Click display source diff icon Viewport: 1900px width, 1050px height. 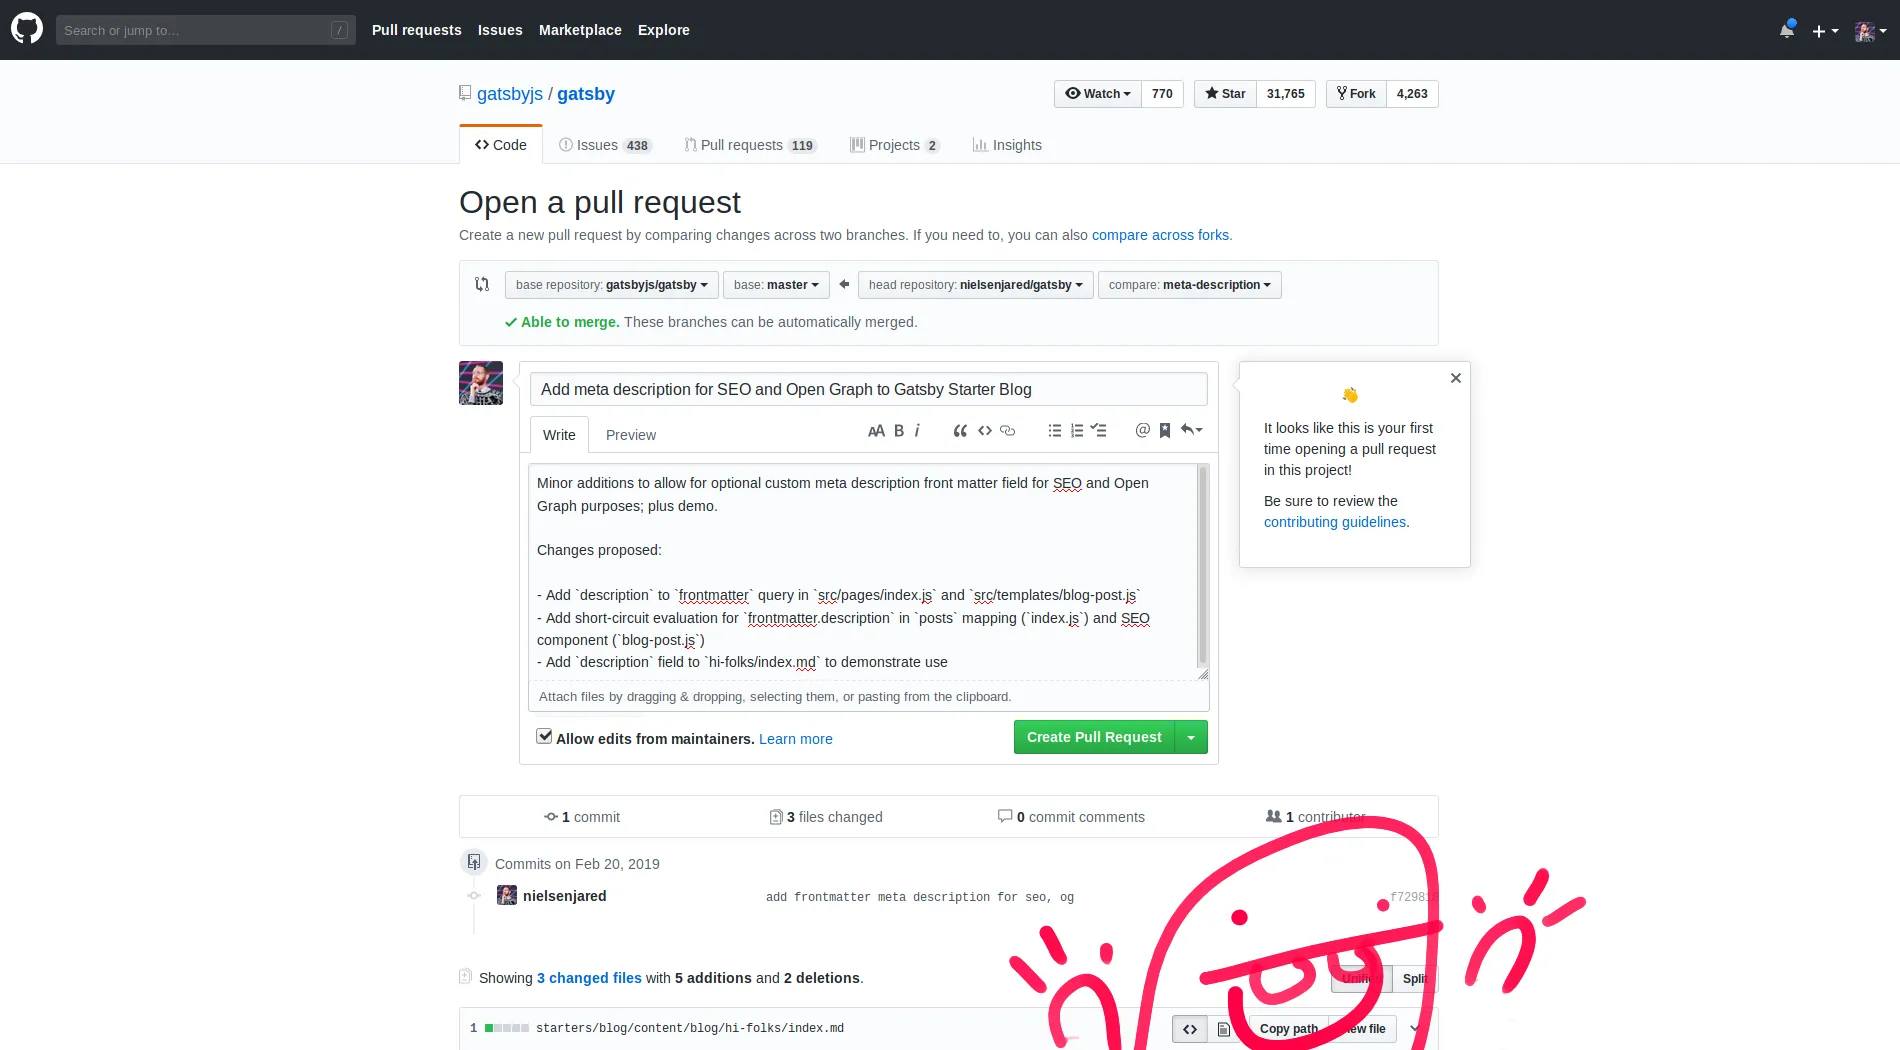click(1190, 1029)
